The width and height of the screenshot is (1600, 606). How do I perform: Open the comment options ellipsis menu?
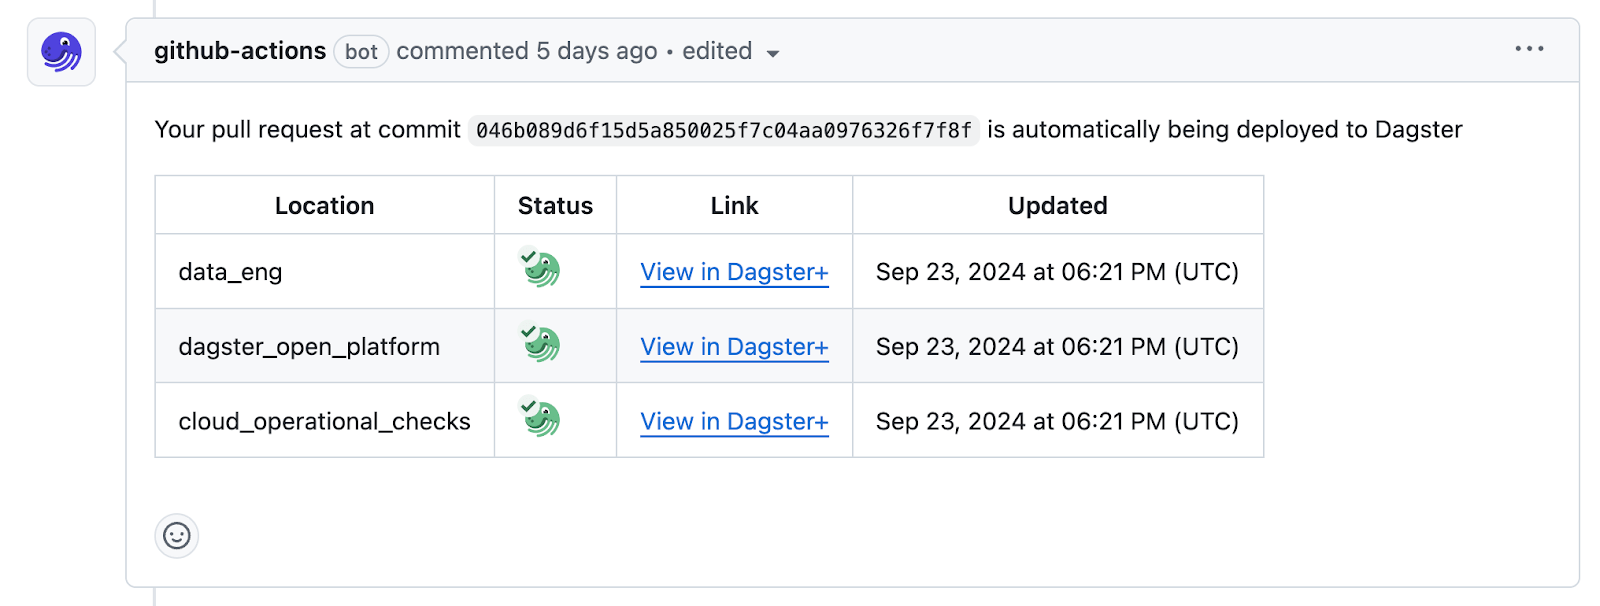pyautogui.click(x=1529, y=49)
